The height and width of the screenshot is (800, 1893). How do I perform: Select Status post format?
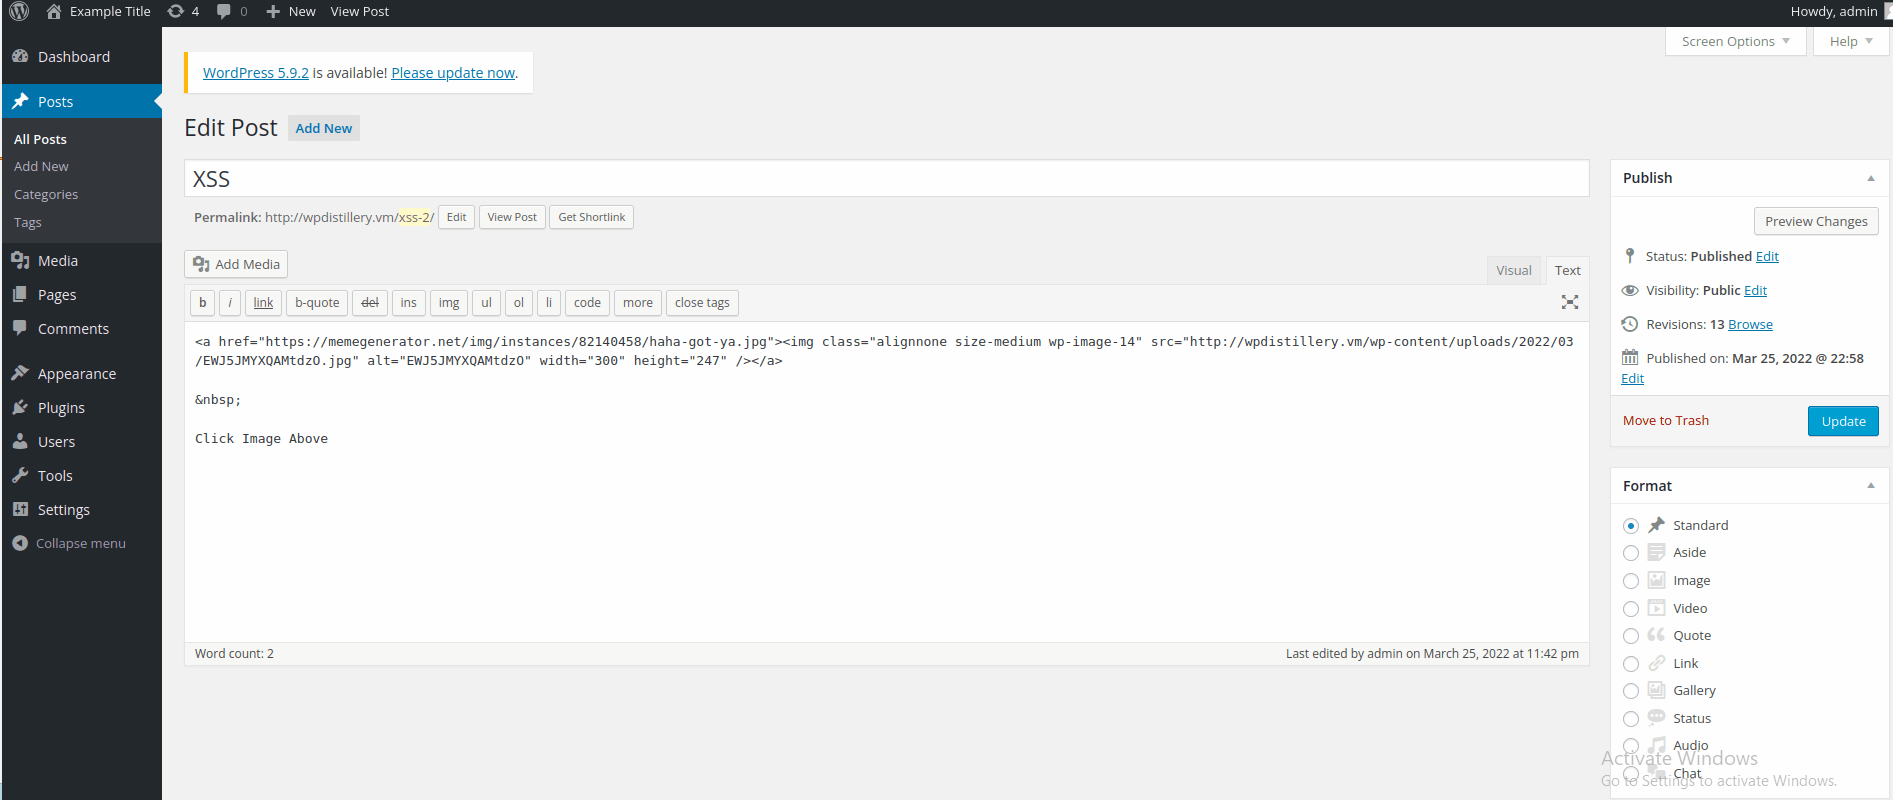pyautogui.click(x=1631, y=719)
